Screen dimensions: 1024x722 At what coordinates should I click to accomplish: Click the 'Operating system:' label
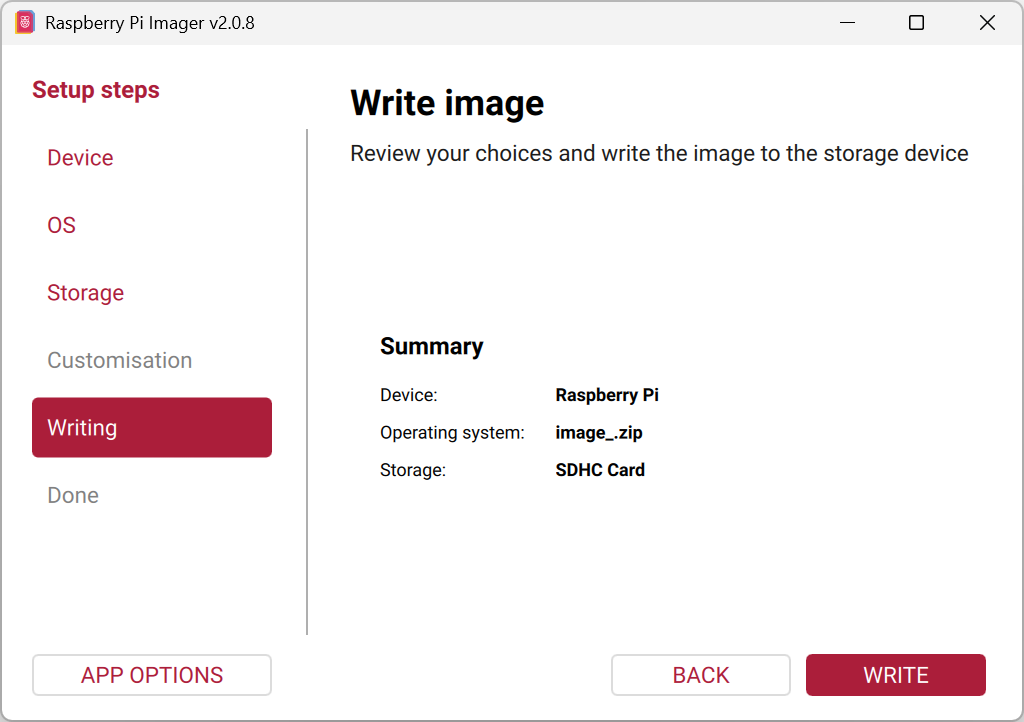(x=452, y=433)
